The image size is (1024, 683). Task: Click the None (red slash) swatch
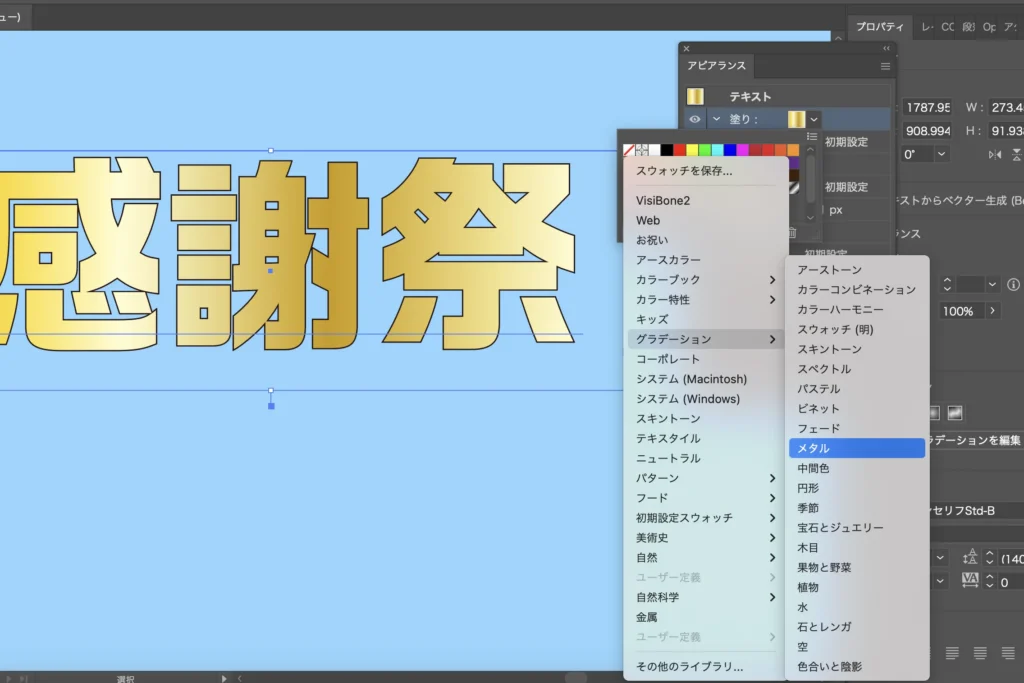pyautogui.click(x=629, y=150)
